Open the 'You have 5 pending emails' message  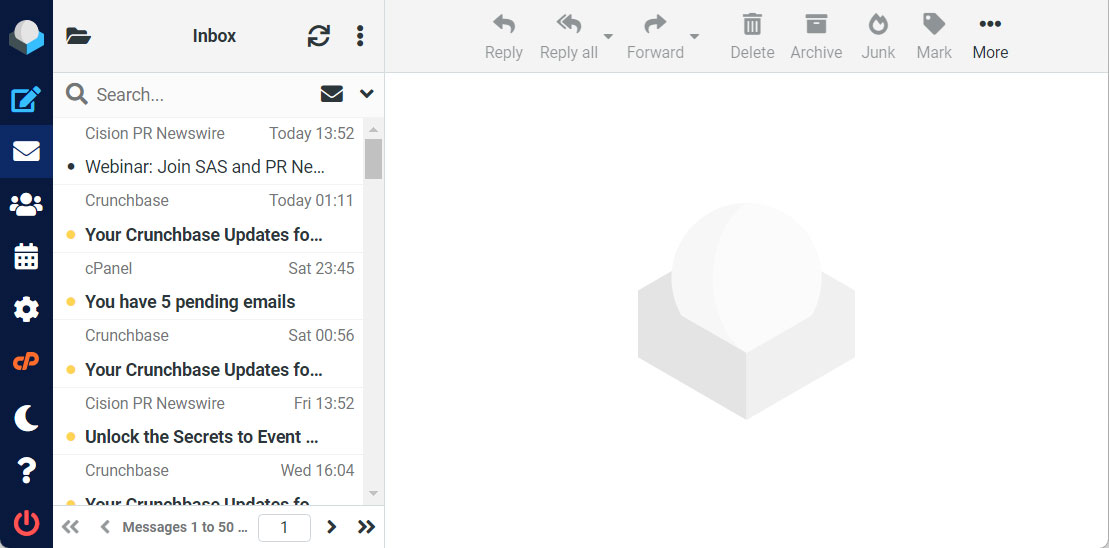(190, 301)
